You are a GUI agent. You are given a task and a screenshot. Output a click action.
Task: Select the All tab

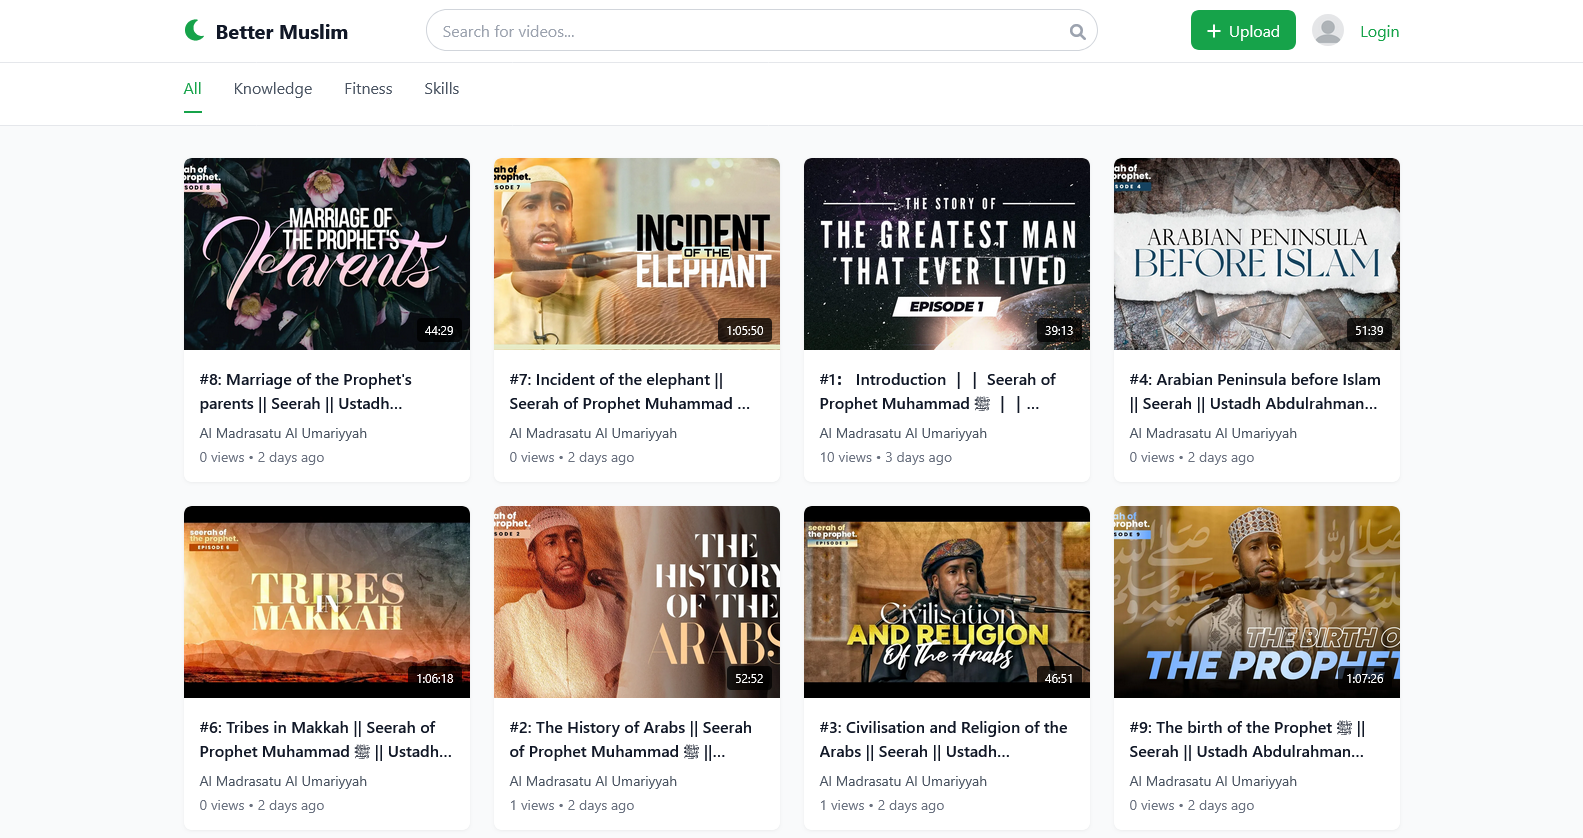[x=193, y=89]
